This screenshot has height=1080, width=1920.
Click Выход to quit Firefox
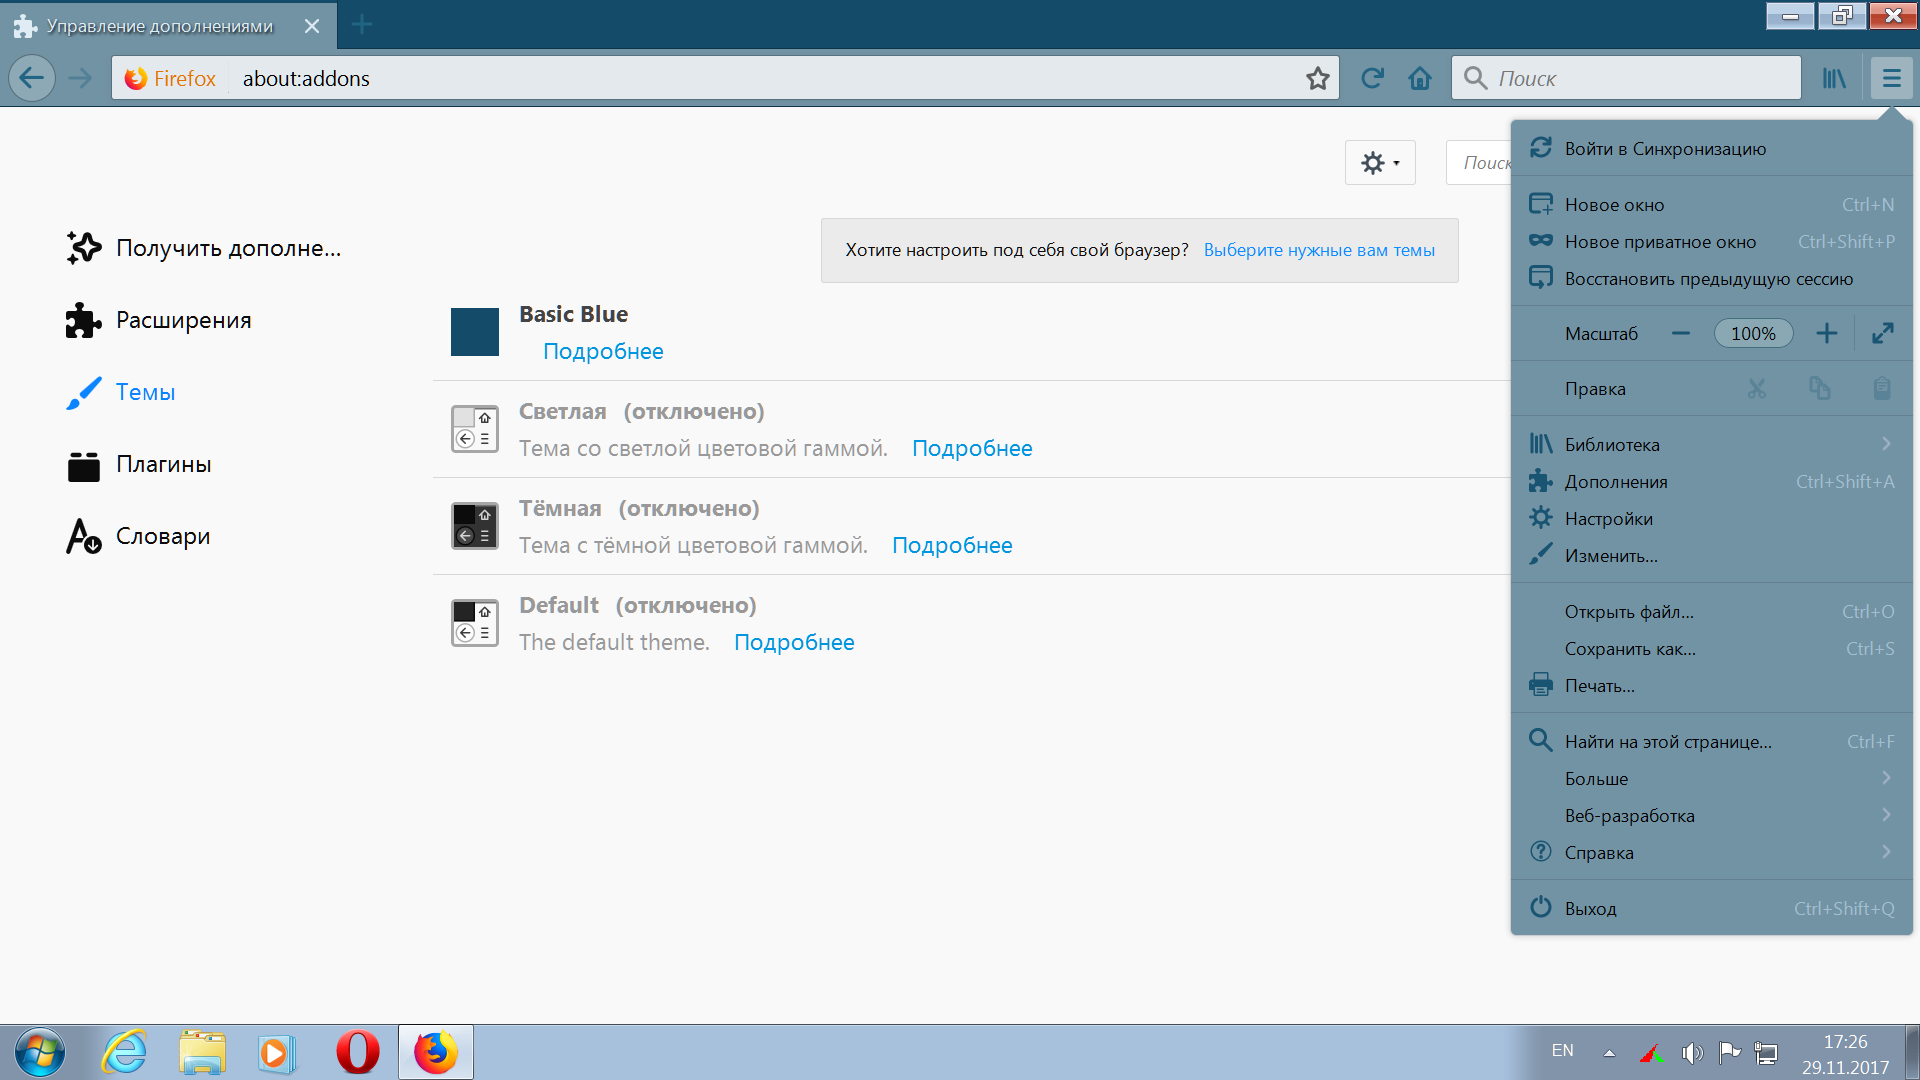pos(1711,908)
